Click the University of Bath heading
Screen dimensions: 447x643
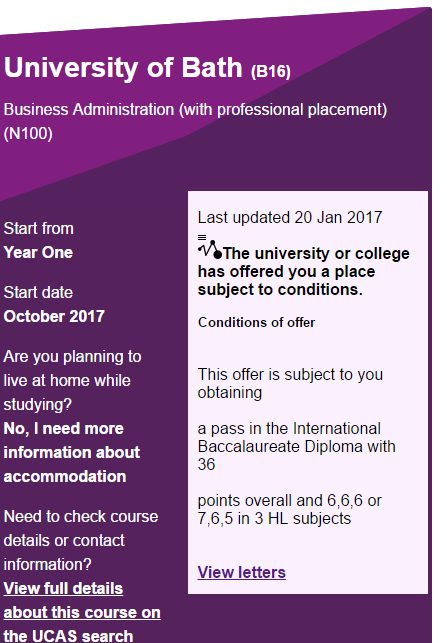pyautogui.click(x=123, y=67)
